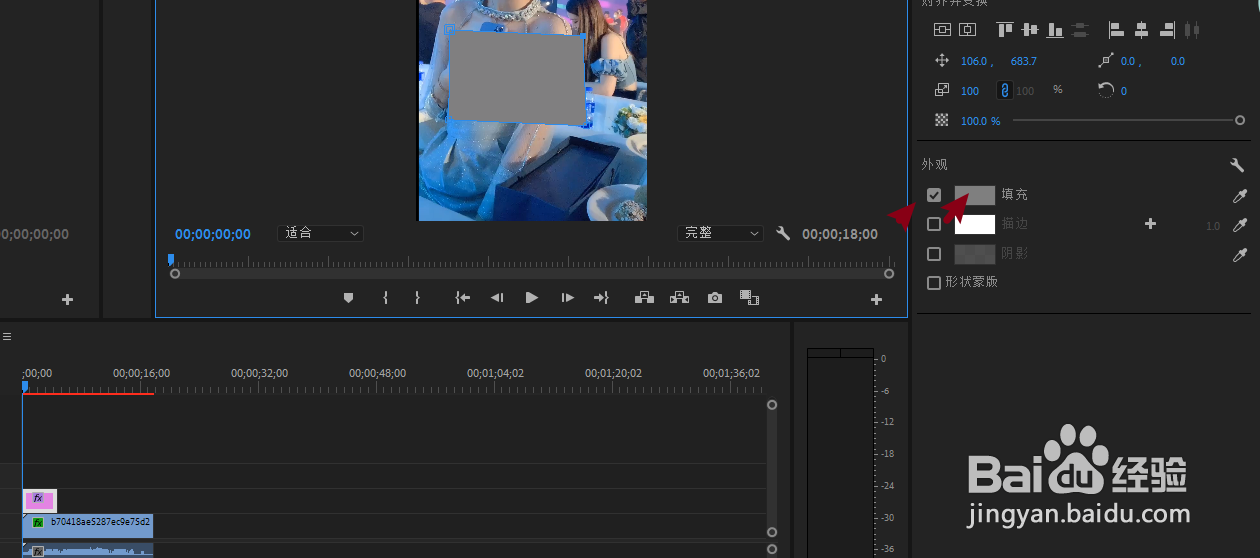Open program monitor wrench settings
The width and height of the screenshot is (1260, 558).
coord(783,233)
